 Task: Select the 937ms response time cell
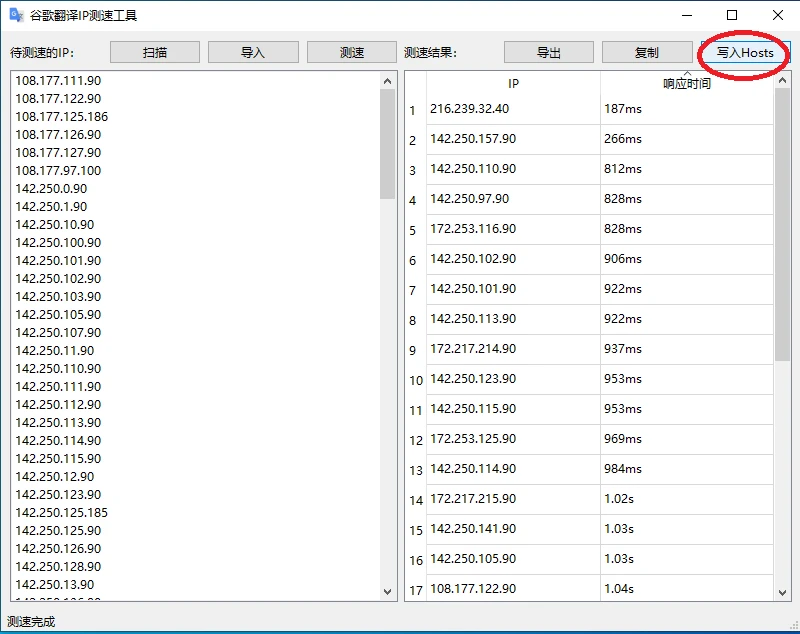point(687,349)
